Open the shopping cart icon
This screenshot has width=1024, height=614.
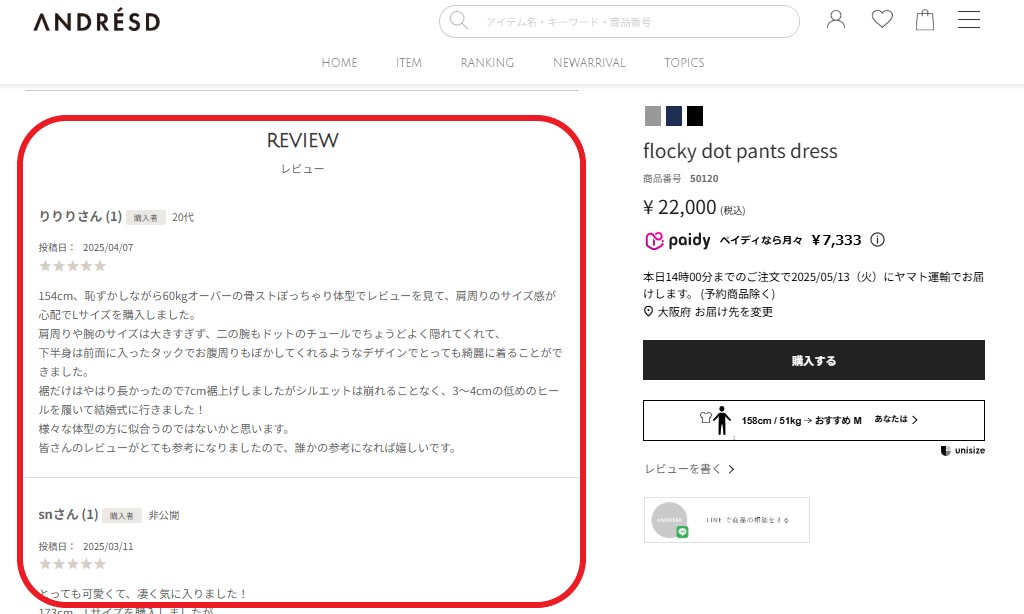coord(924,19)
